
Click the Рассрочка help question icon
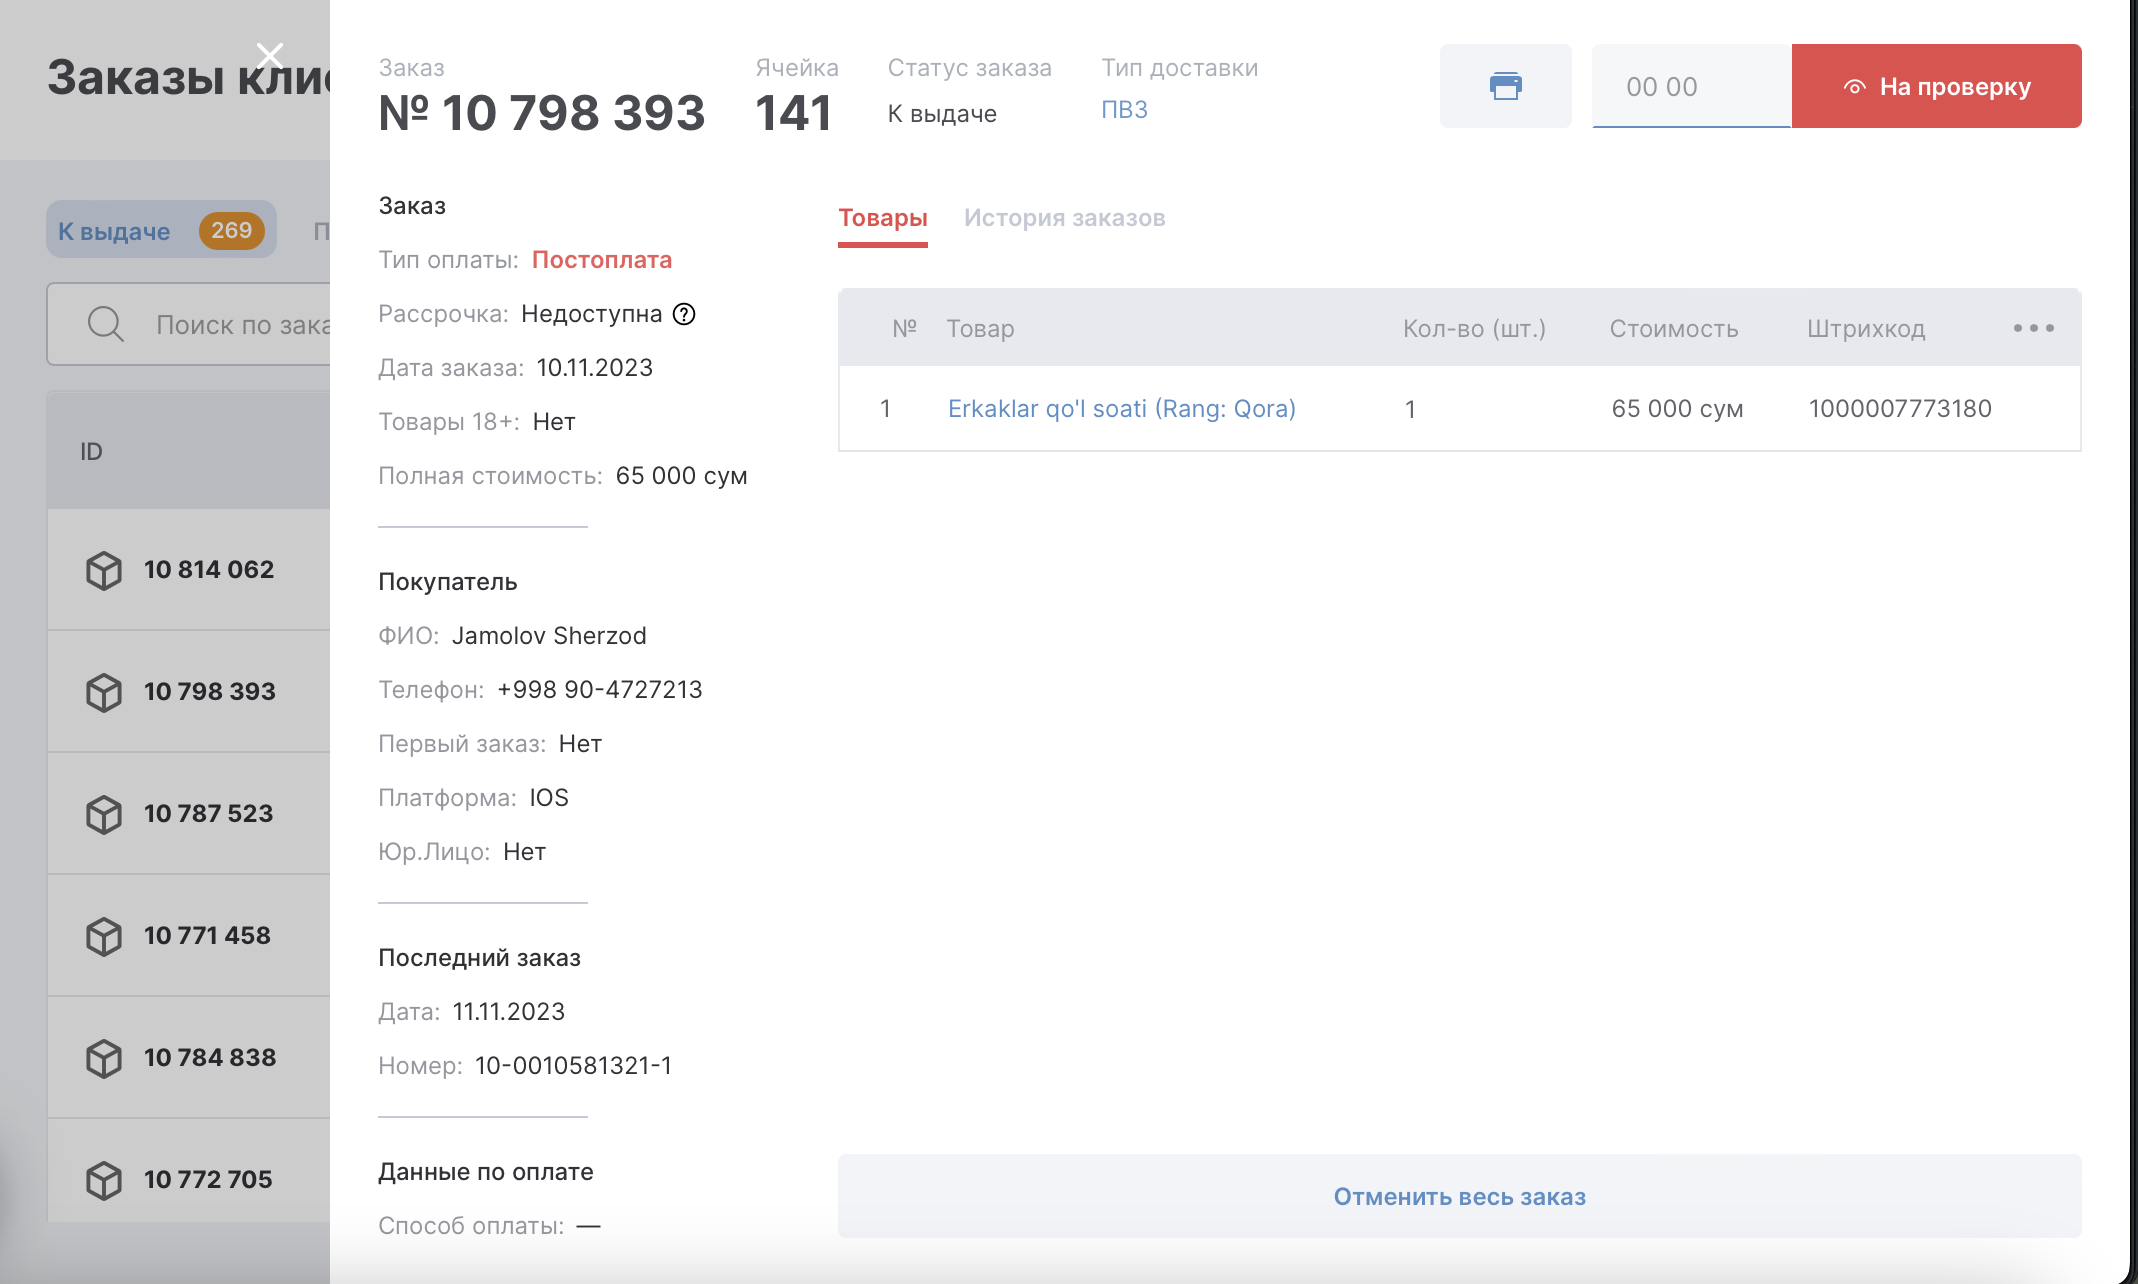pos(684,314)
